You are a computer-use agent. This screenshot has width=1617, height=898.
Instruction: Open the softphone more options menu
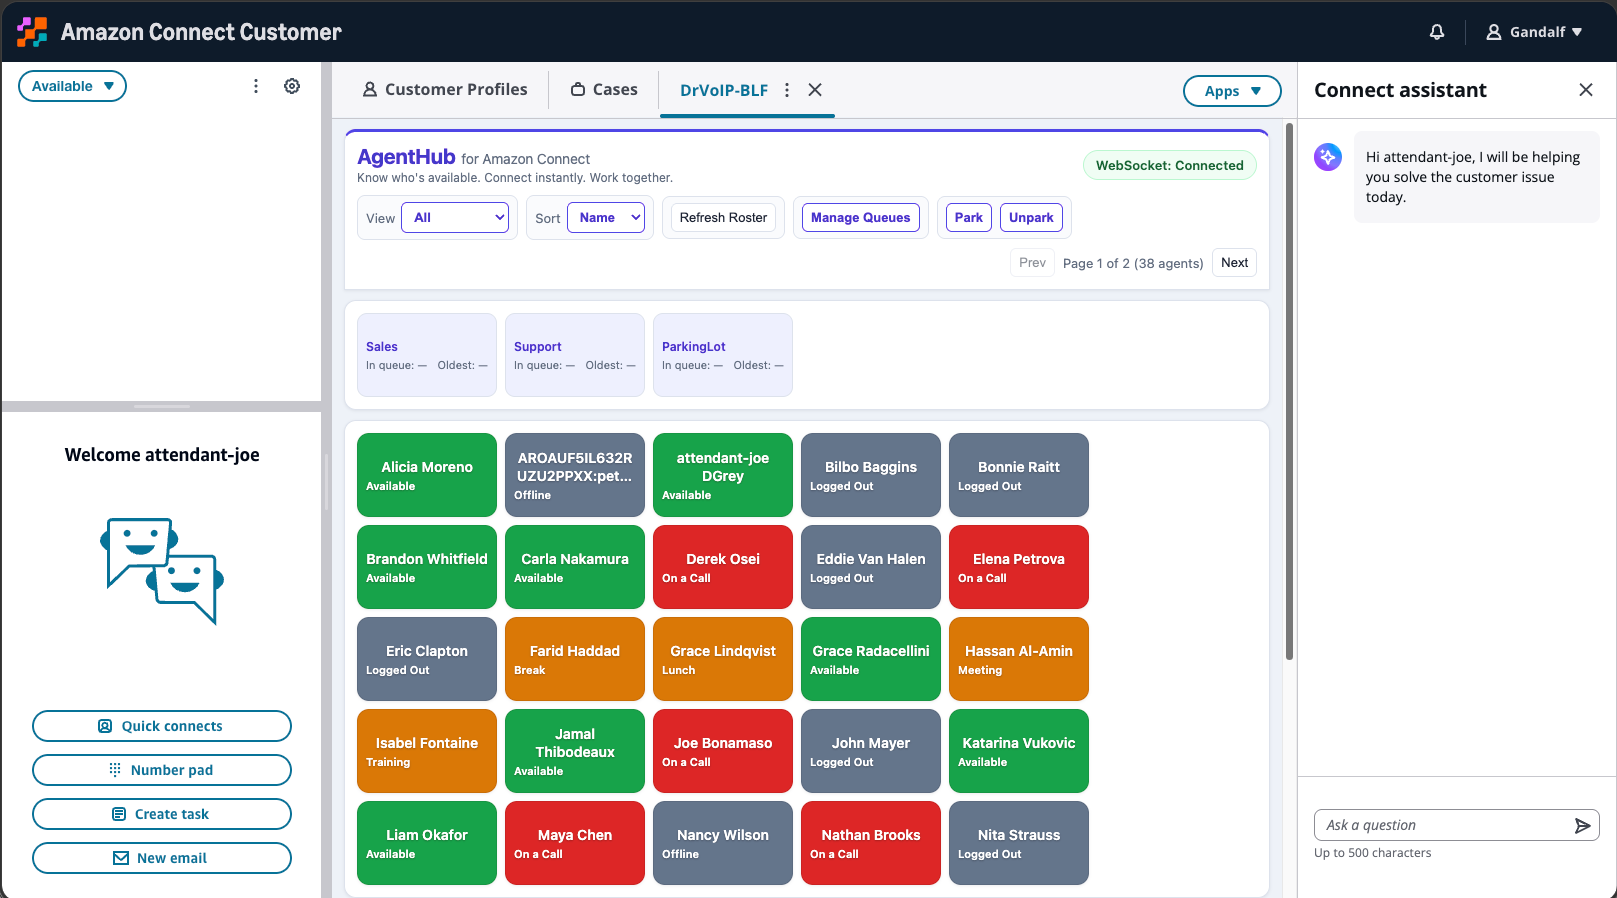[256, 86]
